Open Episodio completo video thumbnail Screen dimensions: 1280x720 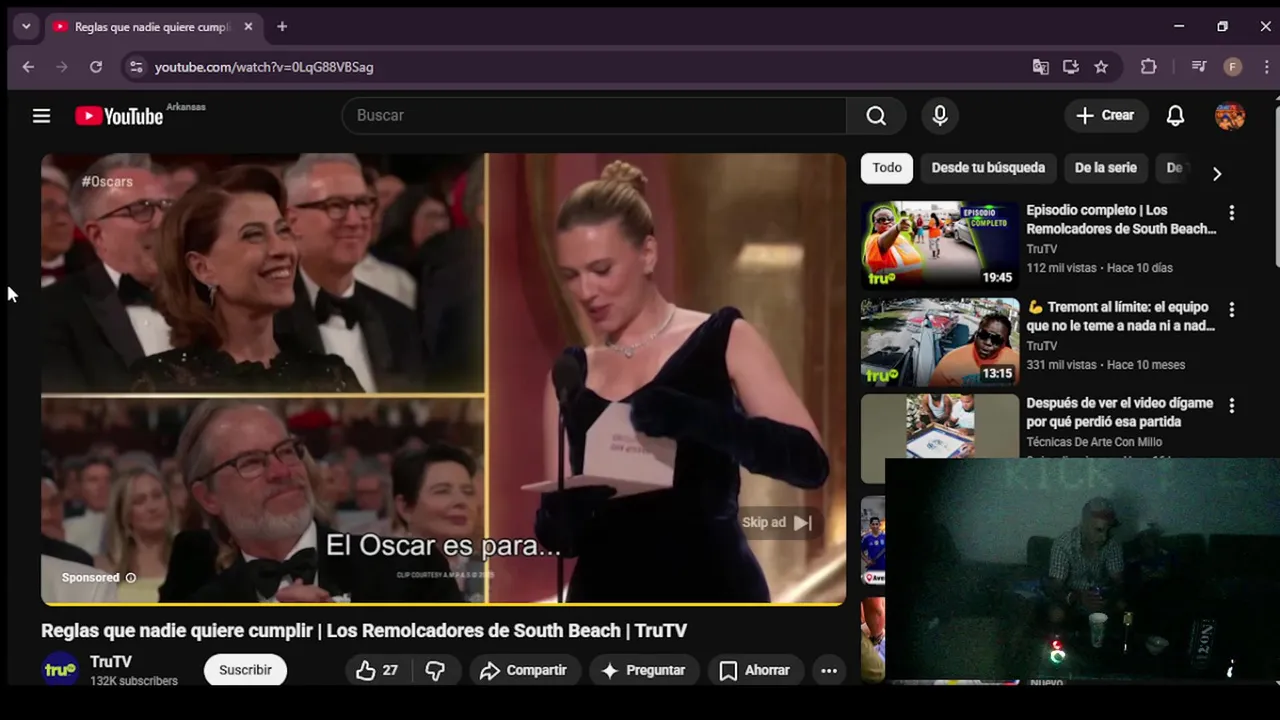[940, 246]
